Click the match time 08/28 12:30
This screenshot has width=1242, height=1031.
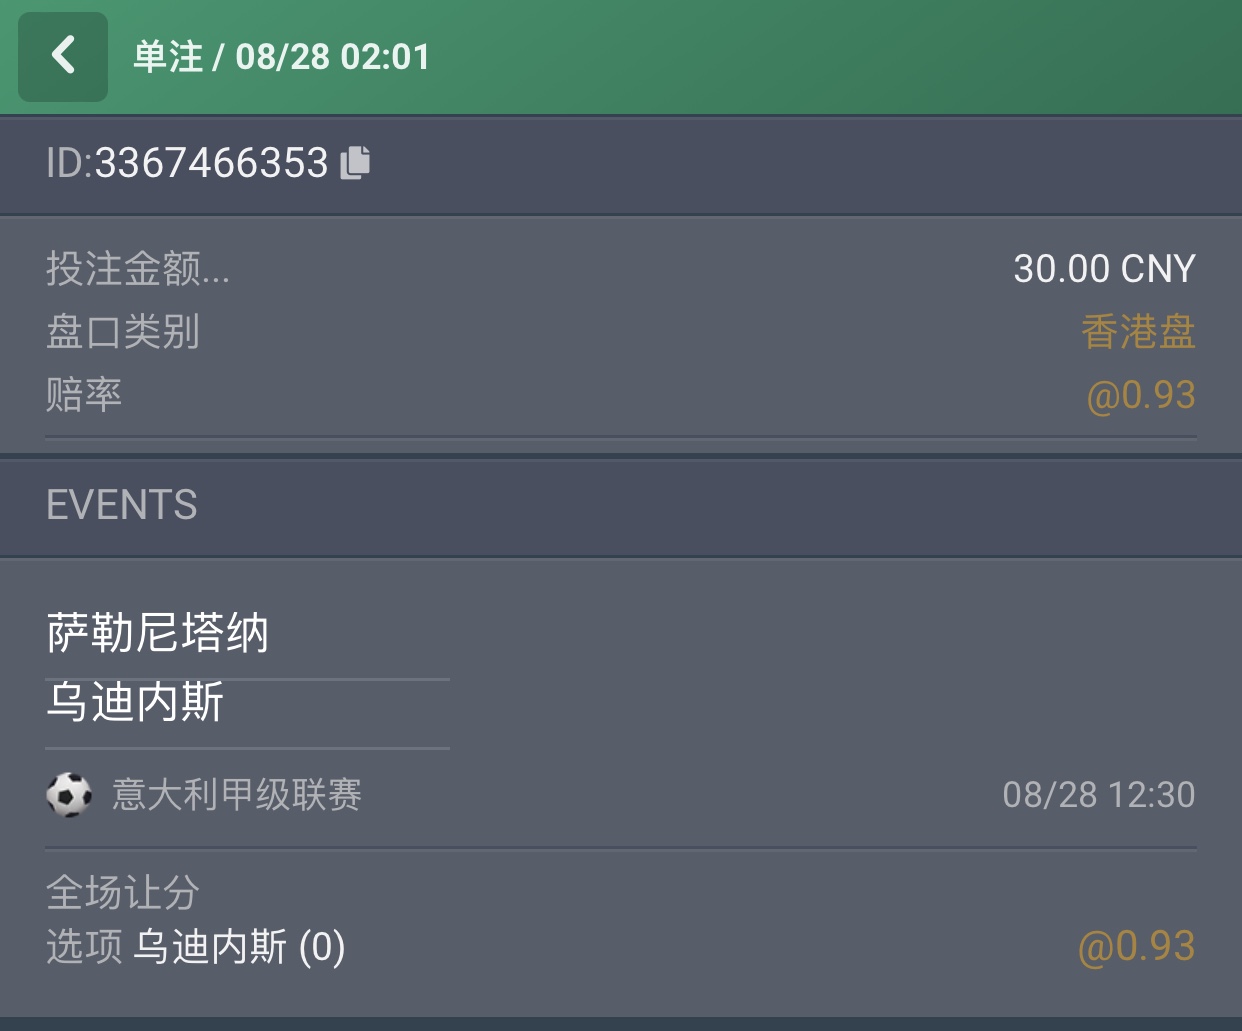click(x=1098, y=795)
